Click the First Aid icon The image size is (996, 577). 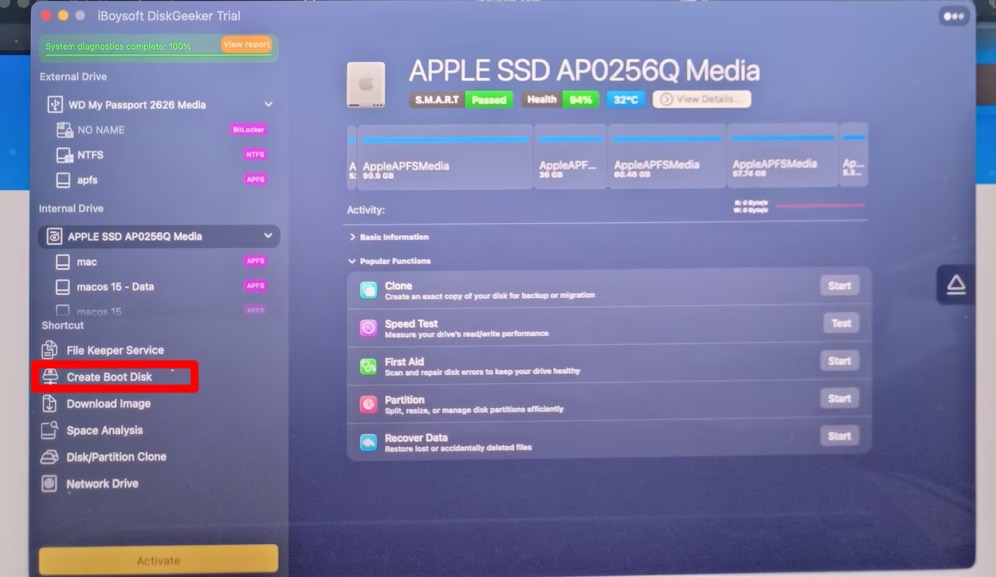[x=368, y=366]
